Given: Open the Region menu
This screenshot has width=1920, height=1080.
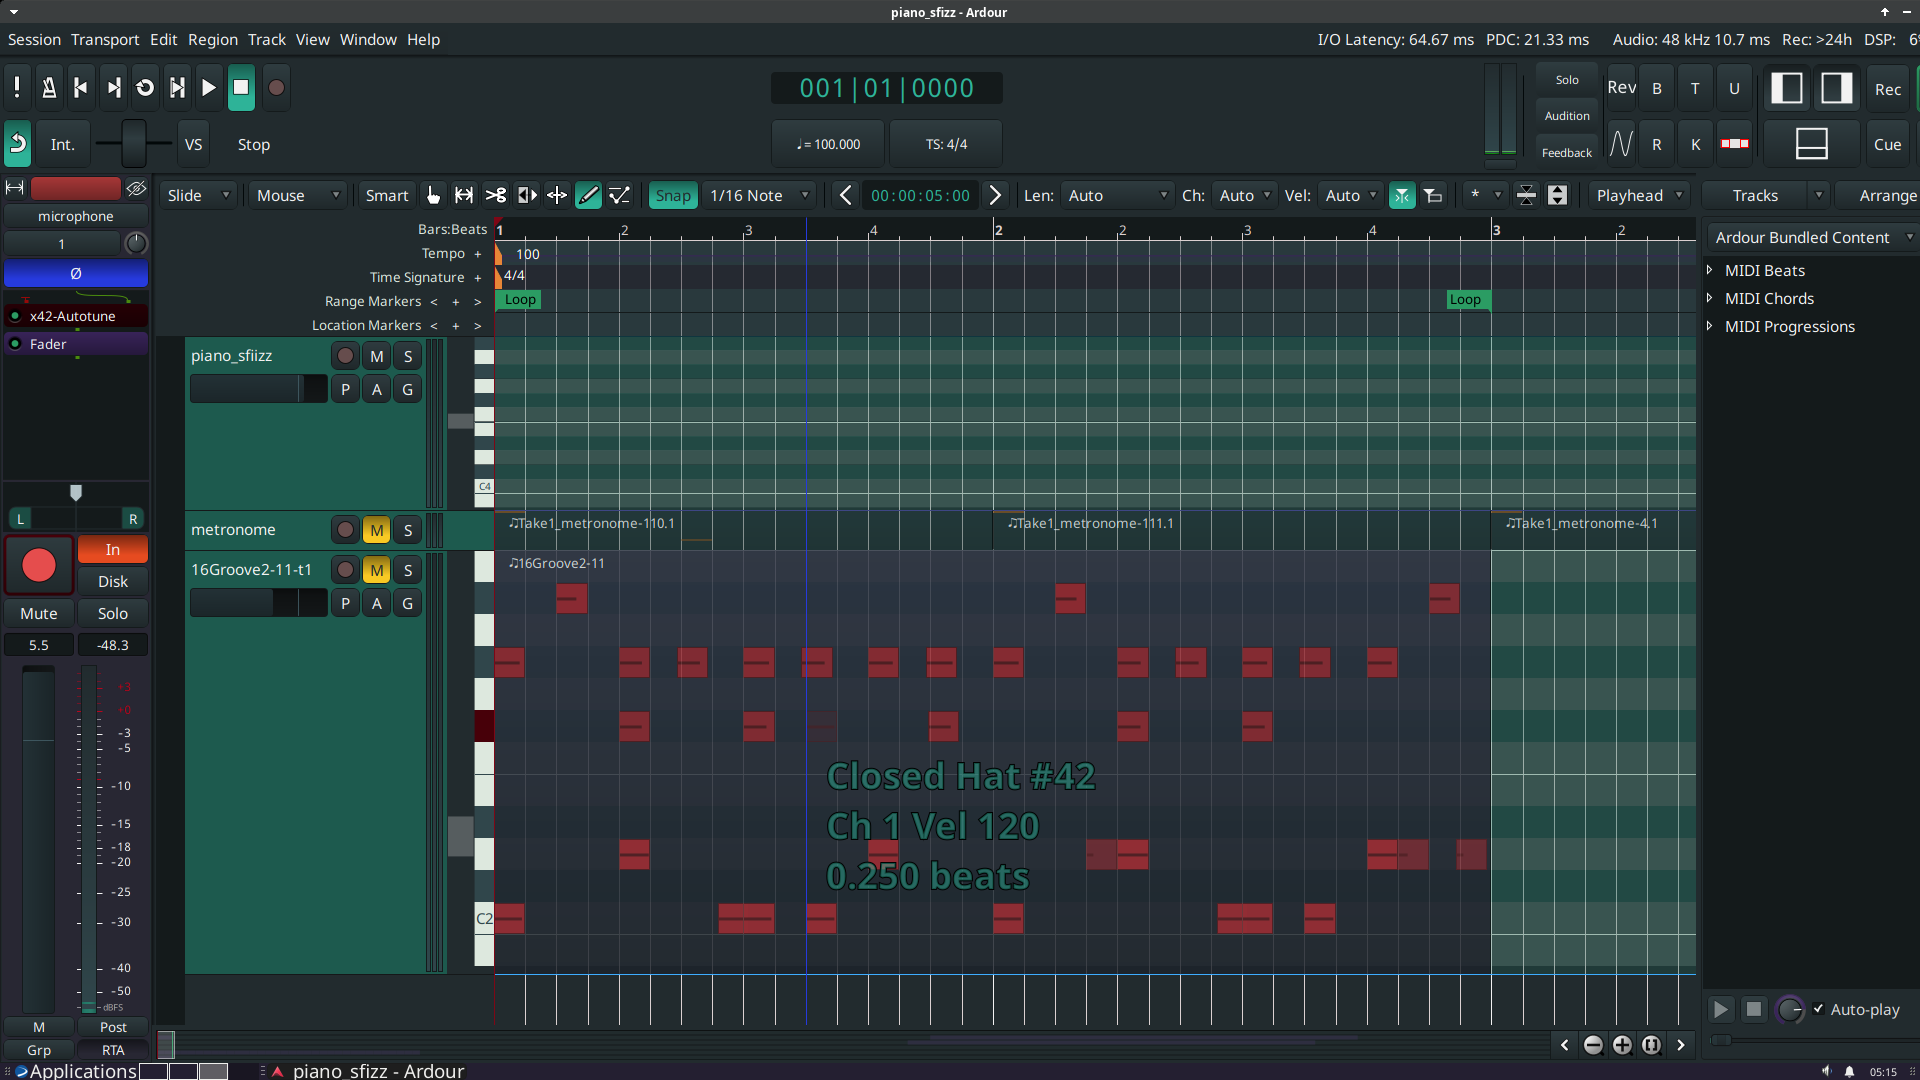Looking at the screenshot, I should tap(212, 39).
